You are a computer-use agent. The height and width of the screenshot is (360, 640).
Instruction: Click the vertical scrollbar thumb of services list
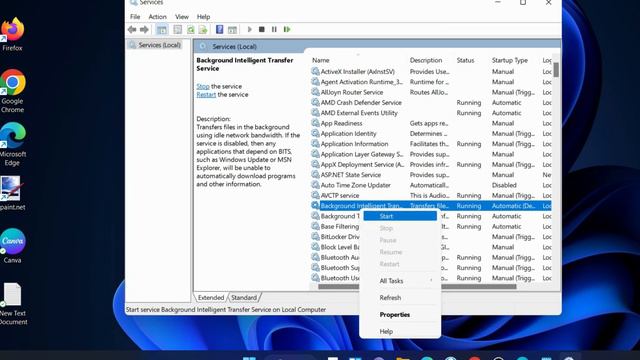(556, 69)
